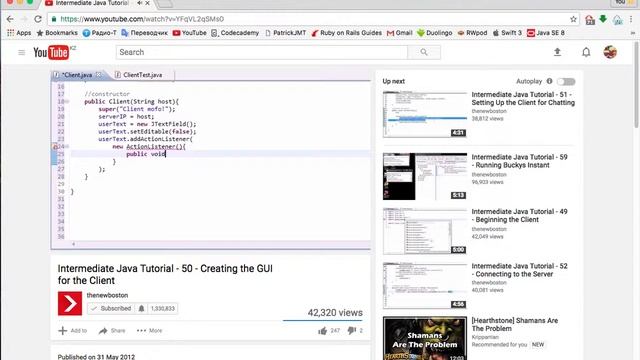Screen dimensions: 640x360
Task: Open thumbnail for Tutorial 52 Connecting to the Server
Action: (x=425, y=286)
